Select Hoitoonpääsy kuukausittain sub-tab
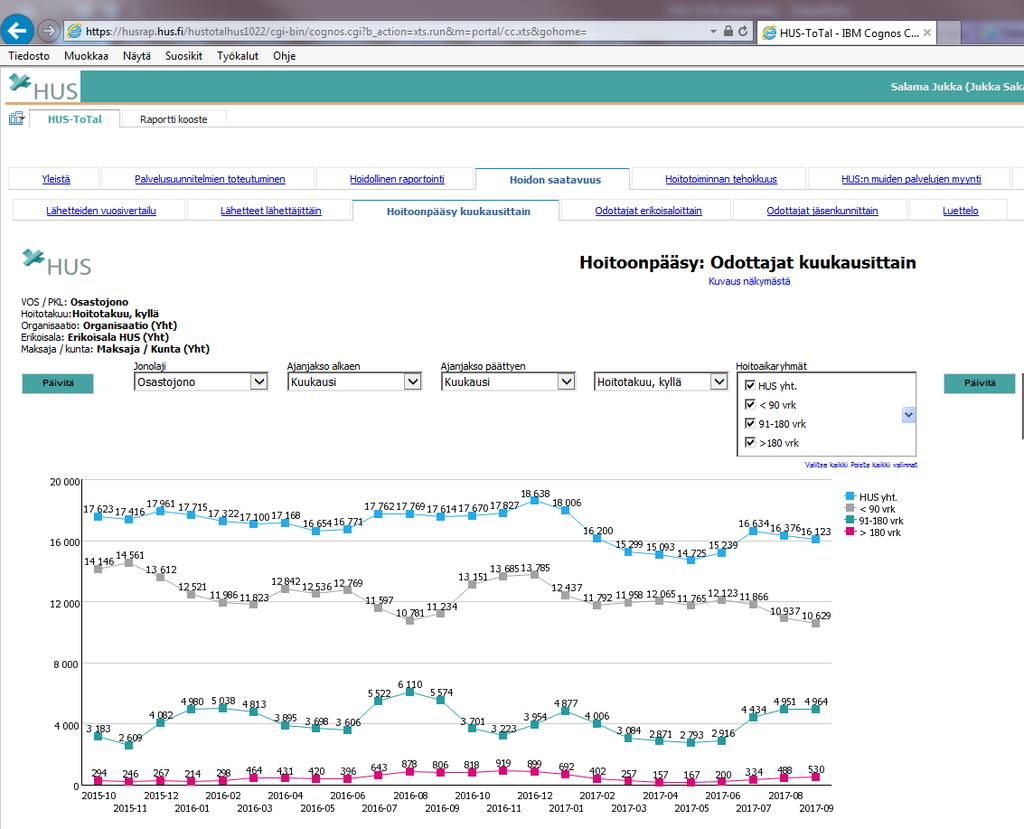This screenshot has width=1024, height=829. [458, 211]
